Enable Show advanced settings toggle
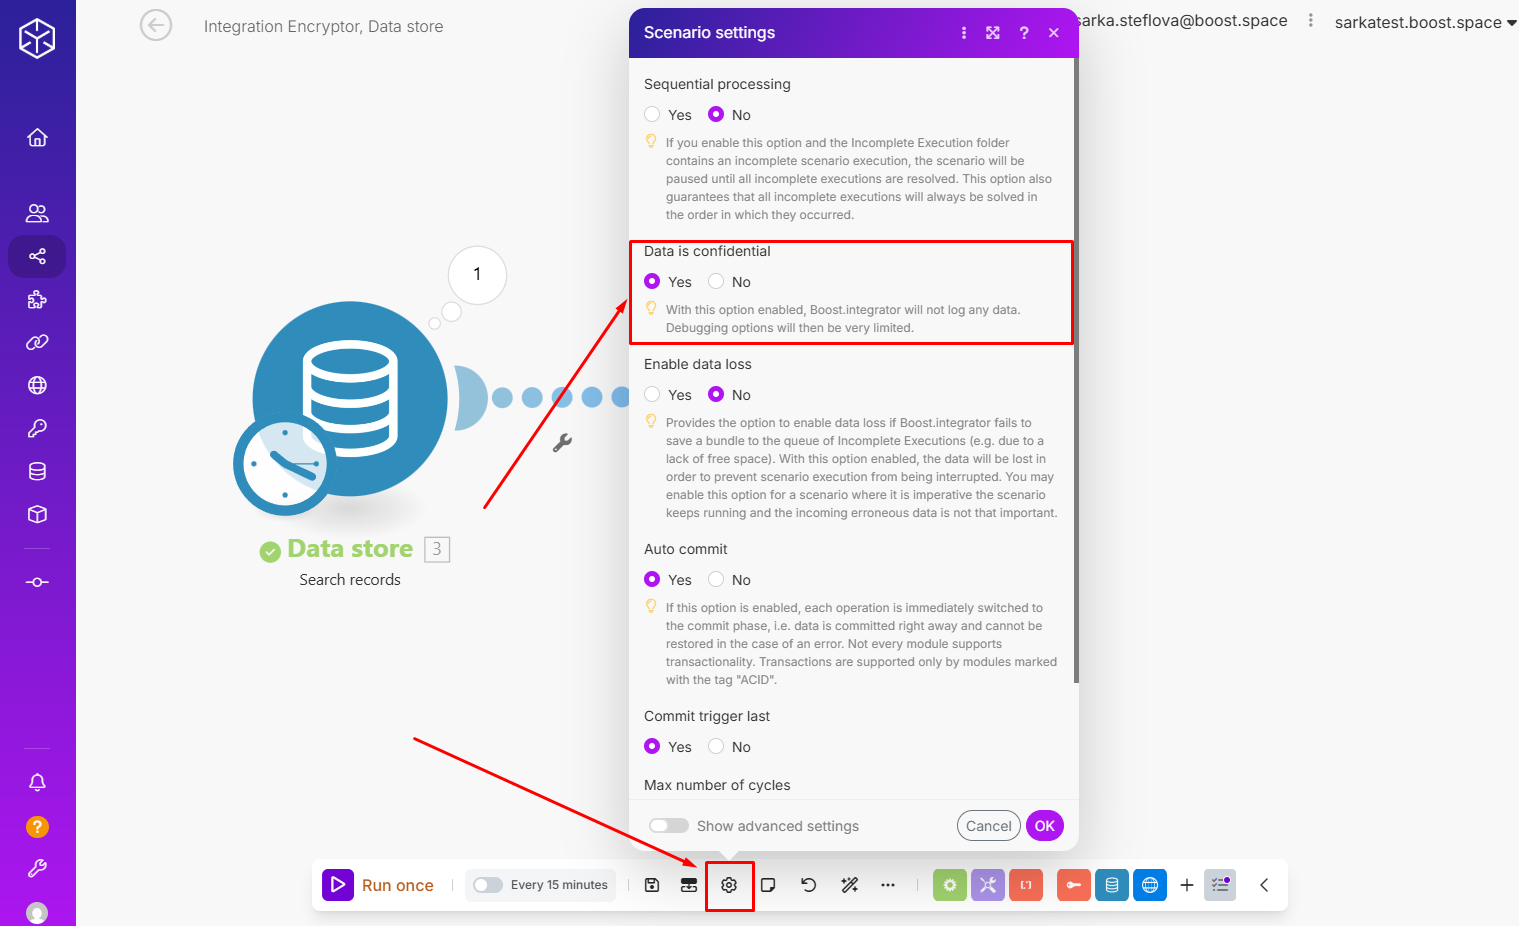The image size is (1519, 926). coord(669,826)
